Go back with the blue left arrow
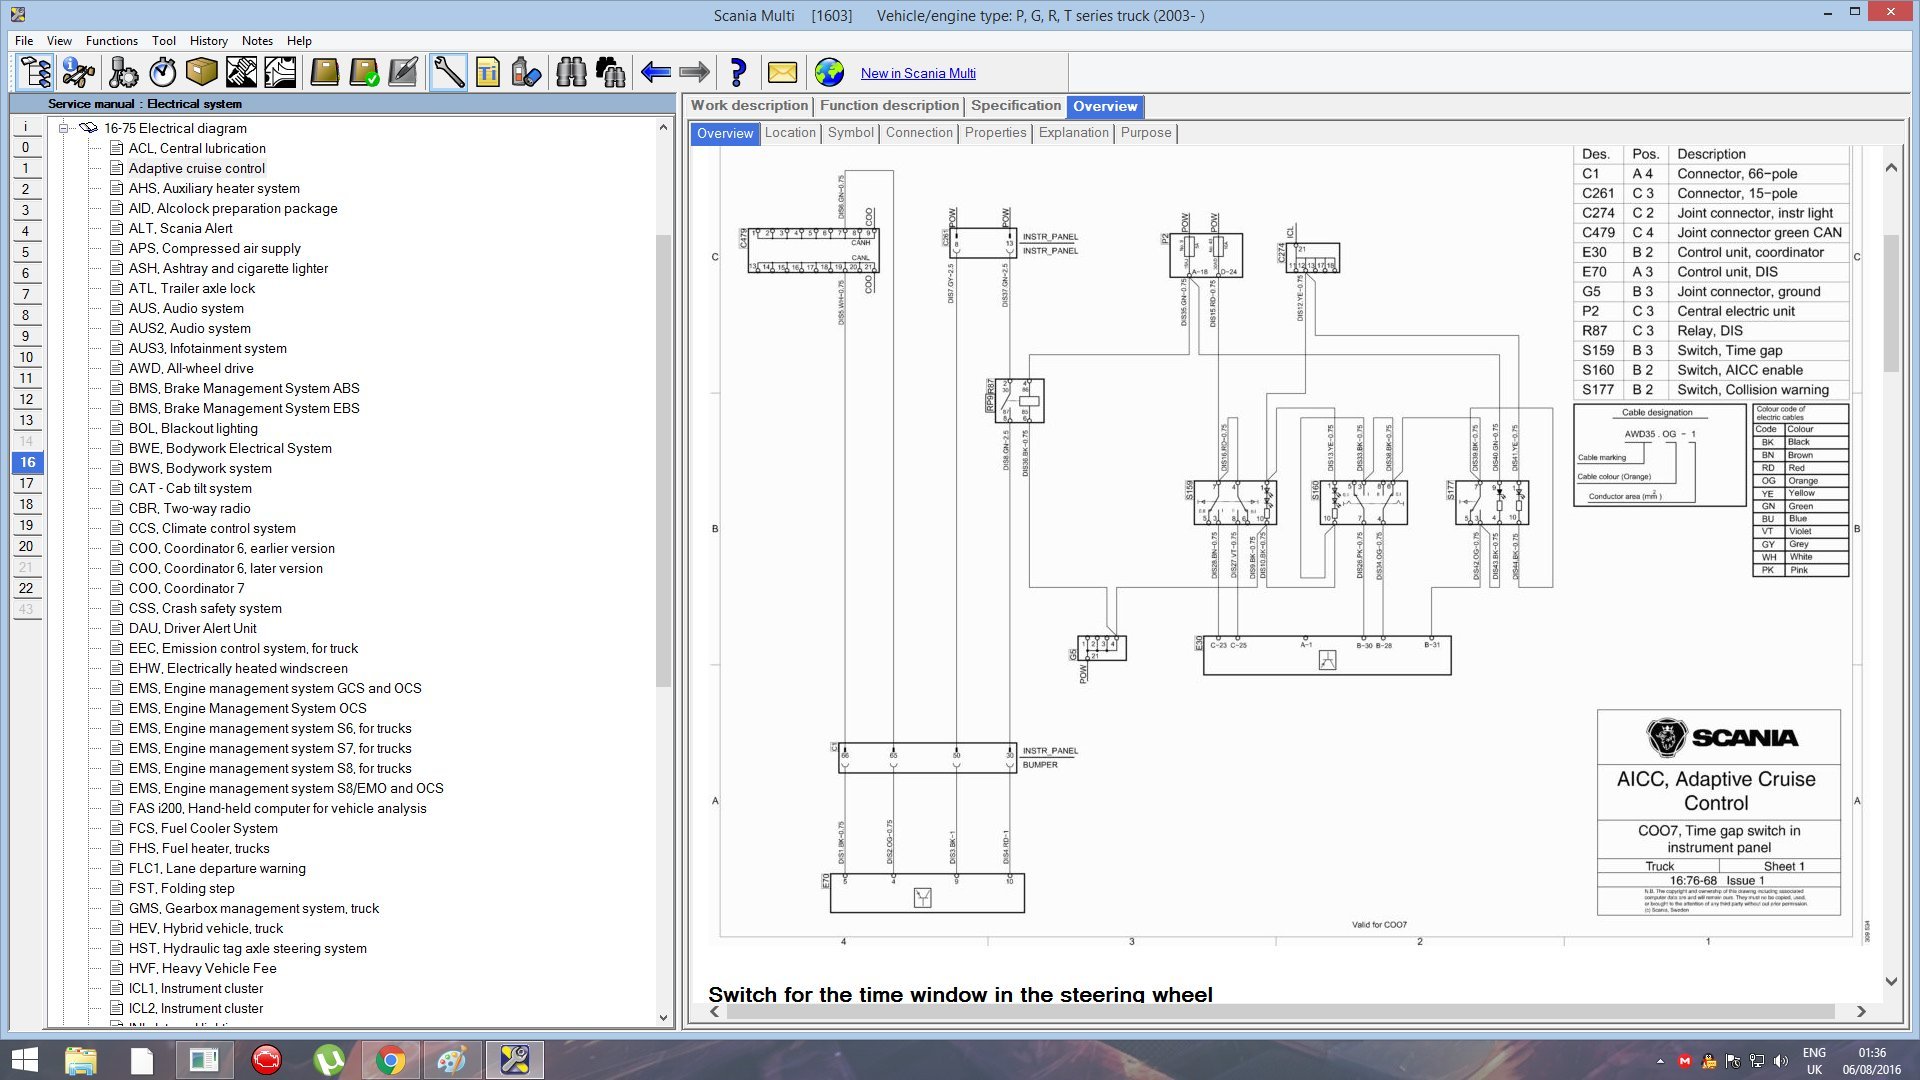 click(x=655, y=72)
